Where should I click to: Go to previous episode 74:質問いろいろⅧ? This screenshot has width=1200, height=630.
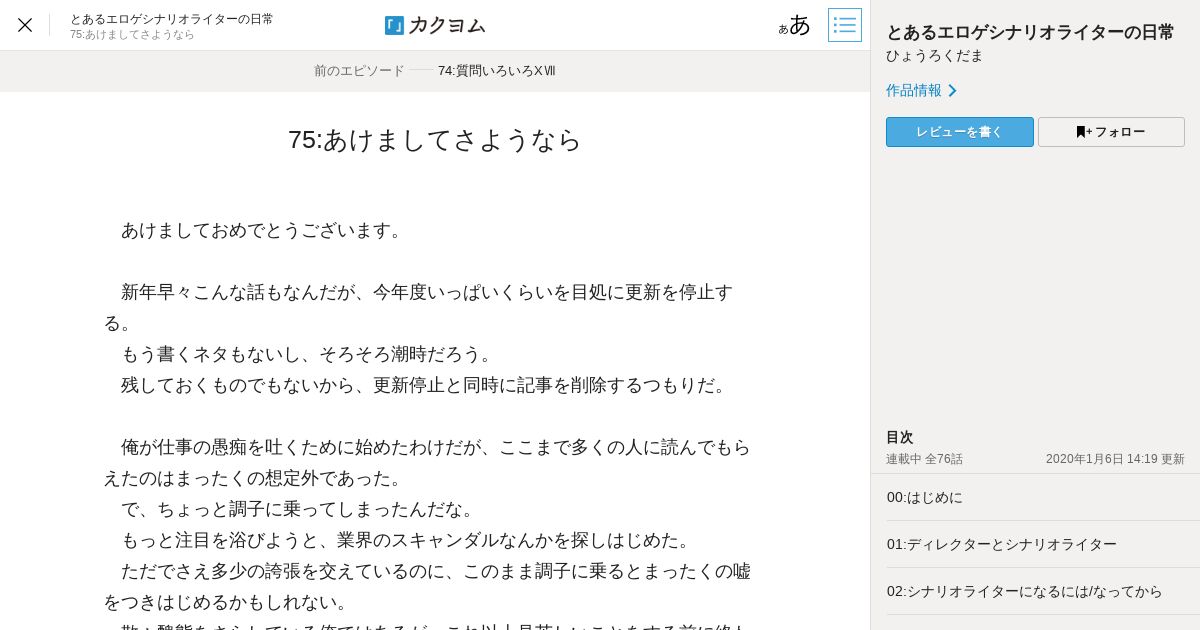coord(497,71)
